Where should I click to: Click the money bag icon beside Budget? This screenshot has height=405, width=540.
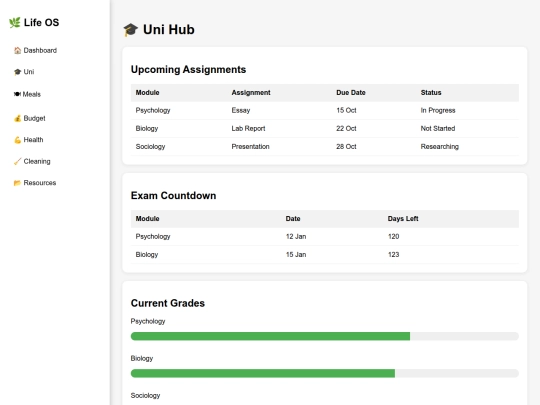17,118
